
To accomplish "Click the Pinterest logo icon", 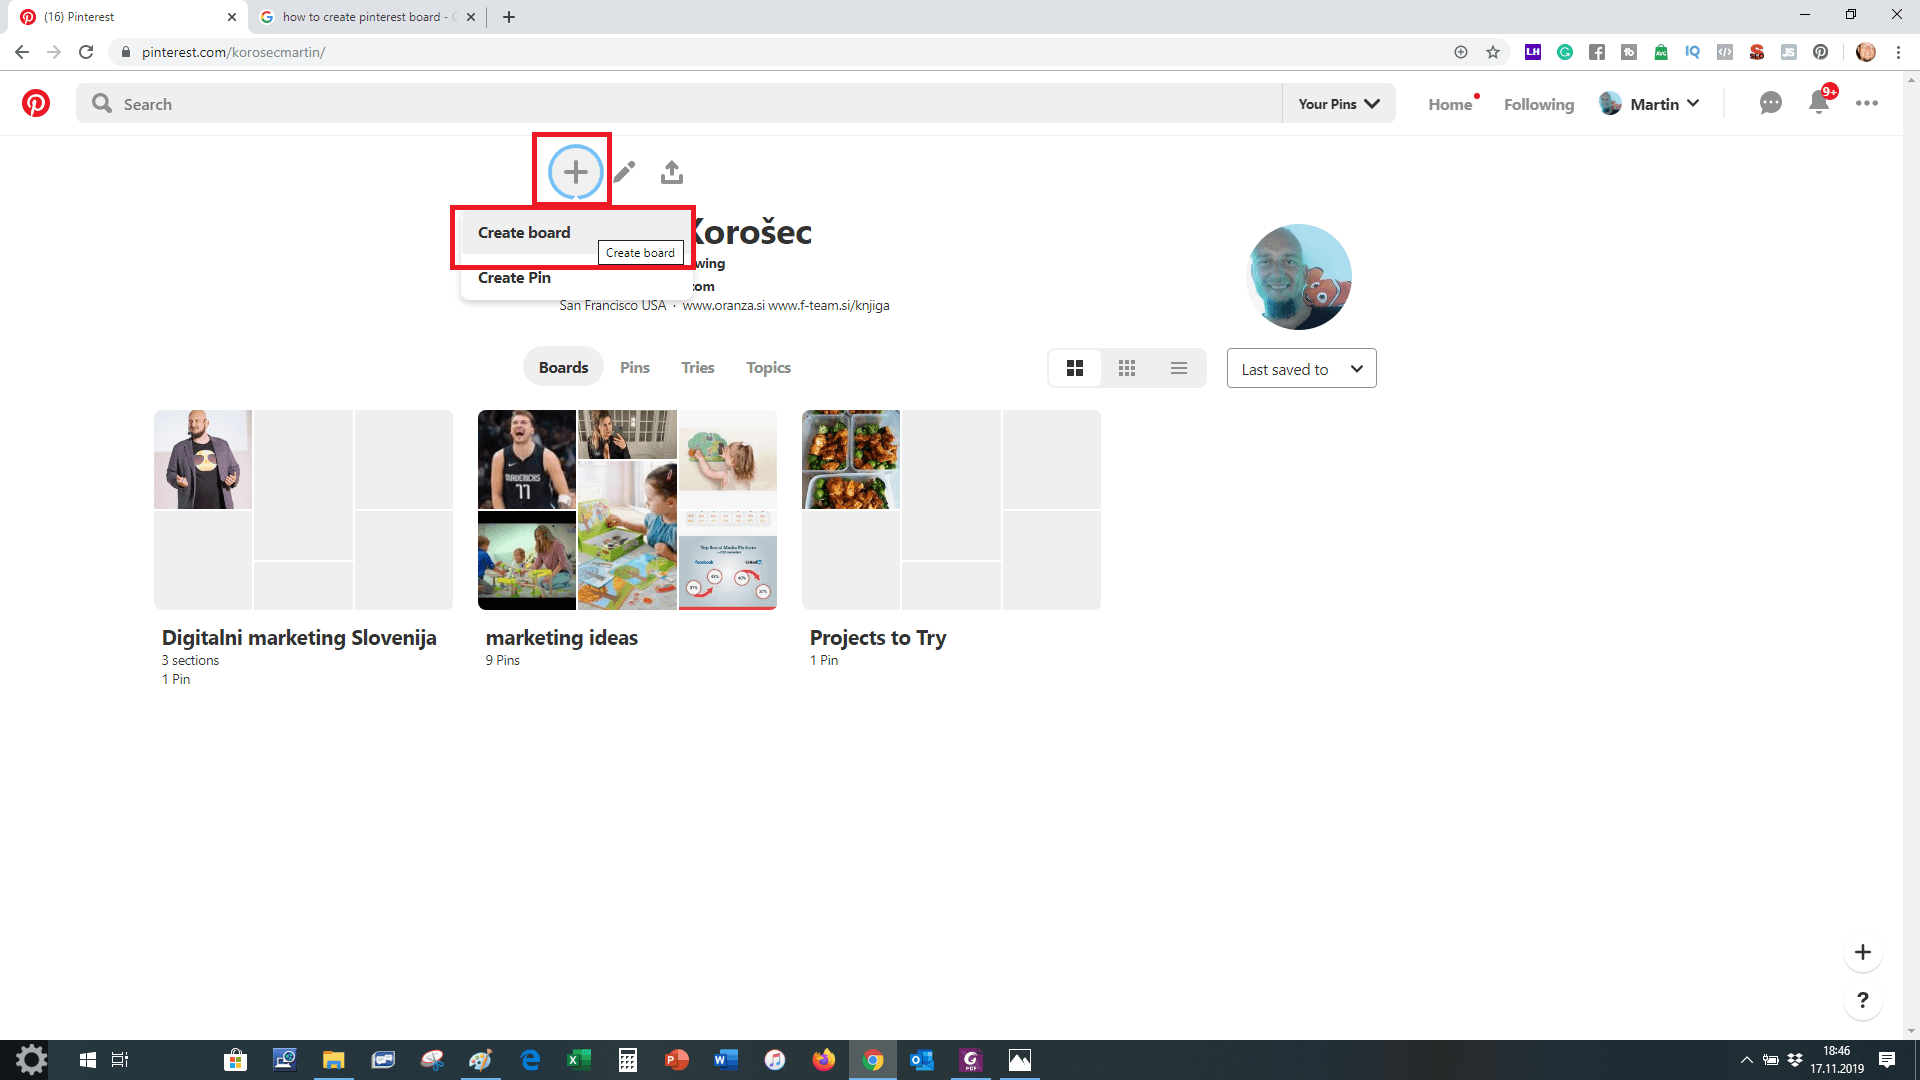I will (36, 104).
